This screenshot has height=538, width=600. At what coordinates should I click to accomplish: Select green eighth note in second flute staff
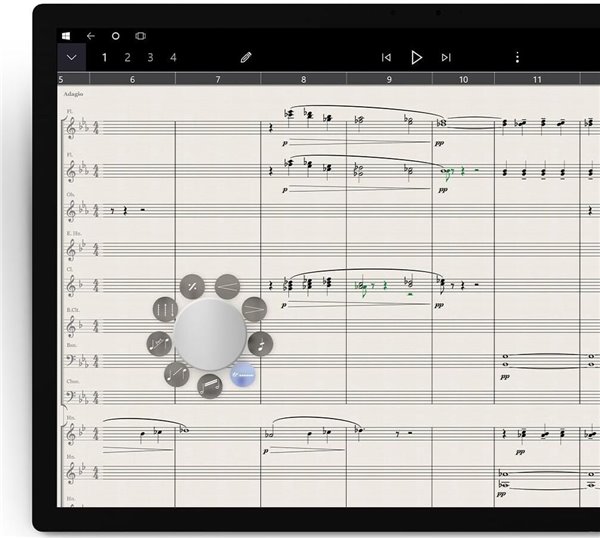[447, 173]
